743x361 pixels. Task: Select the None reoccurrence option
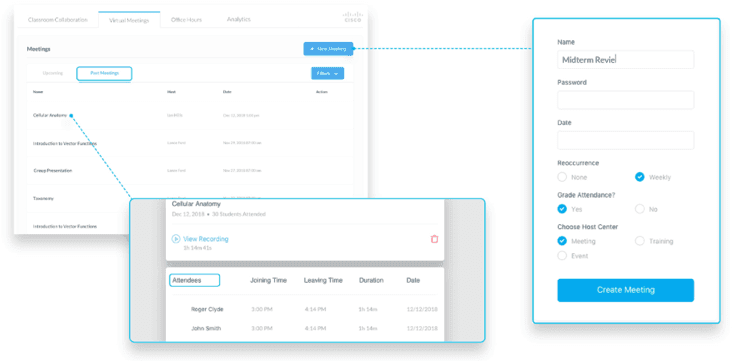click(x=562, y=177)
